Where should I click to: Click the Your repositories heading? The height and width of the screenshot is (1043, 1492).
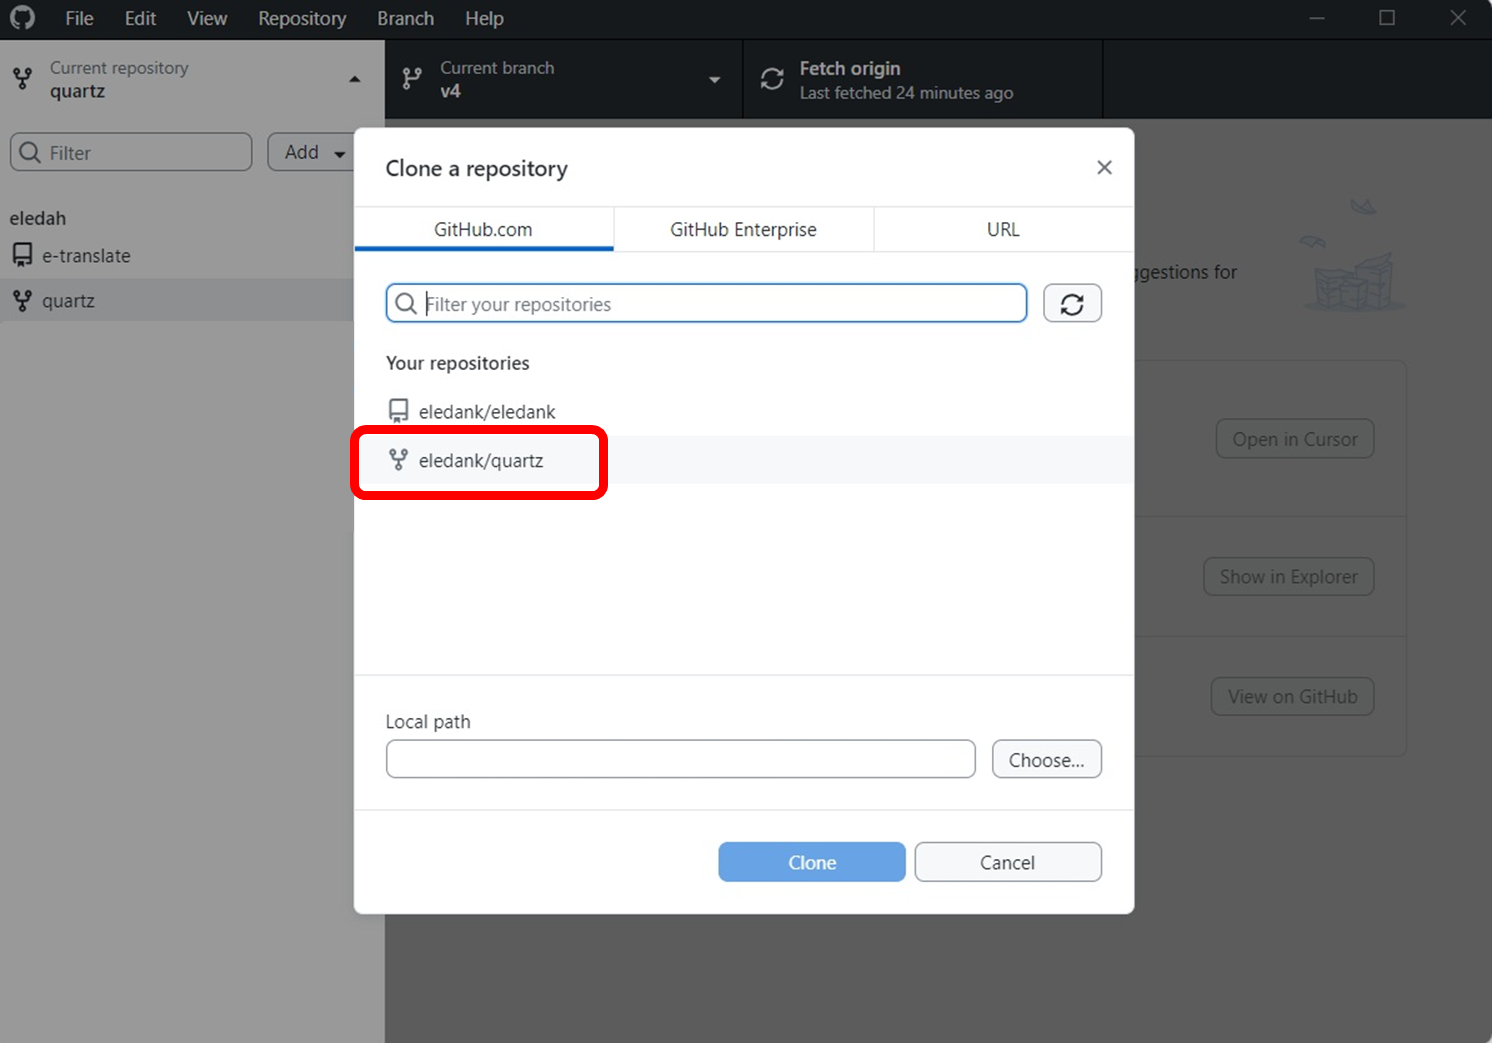pos(457,363)
